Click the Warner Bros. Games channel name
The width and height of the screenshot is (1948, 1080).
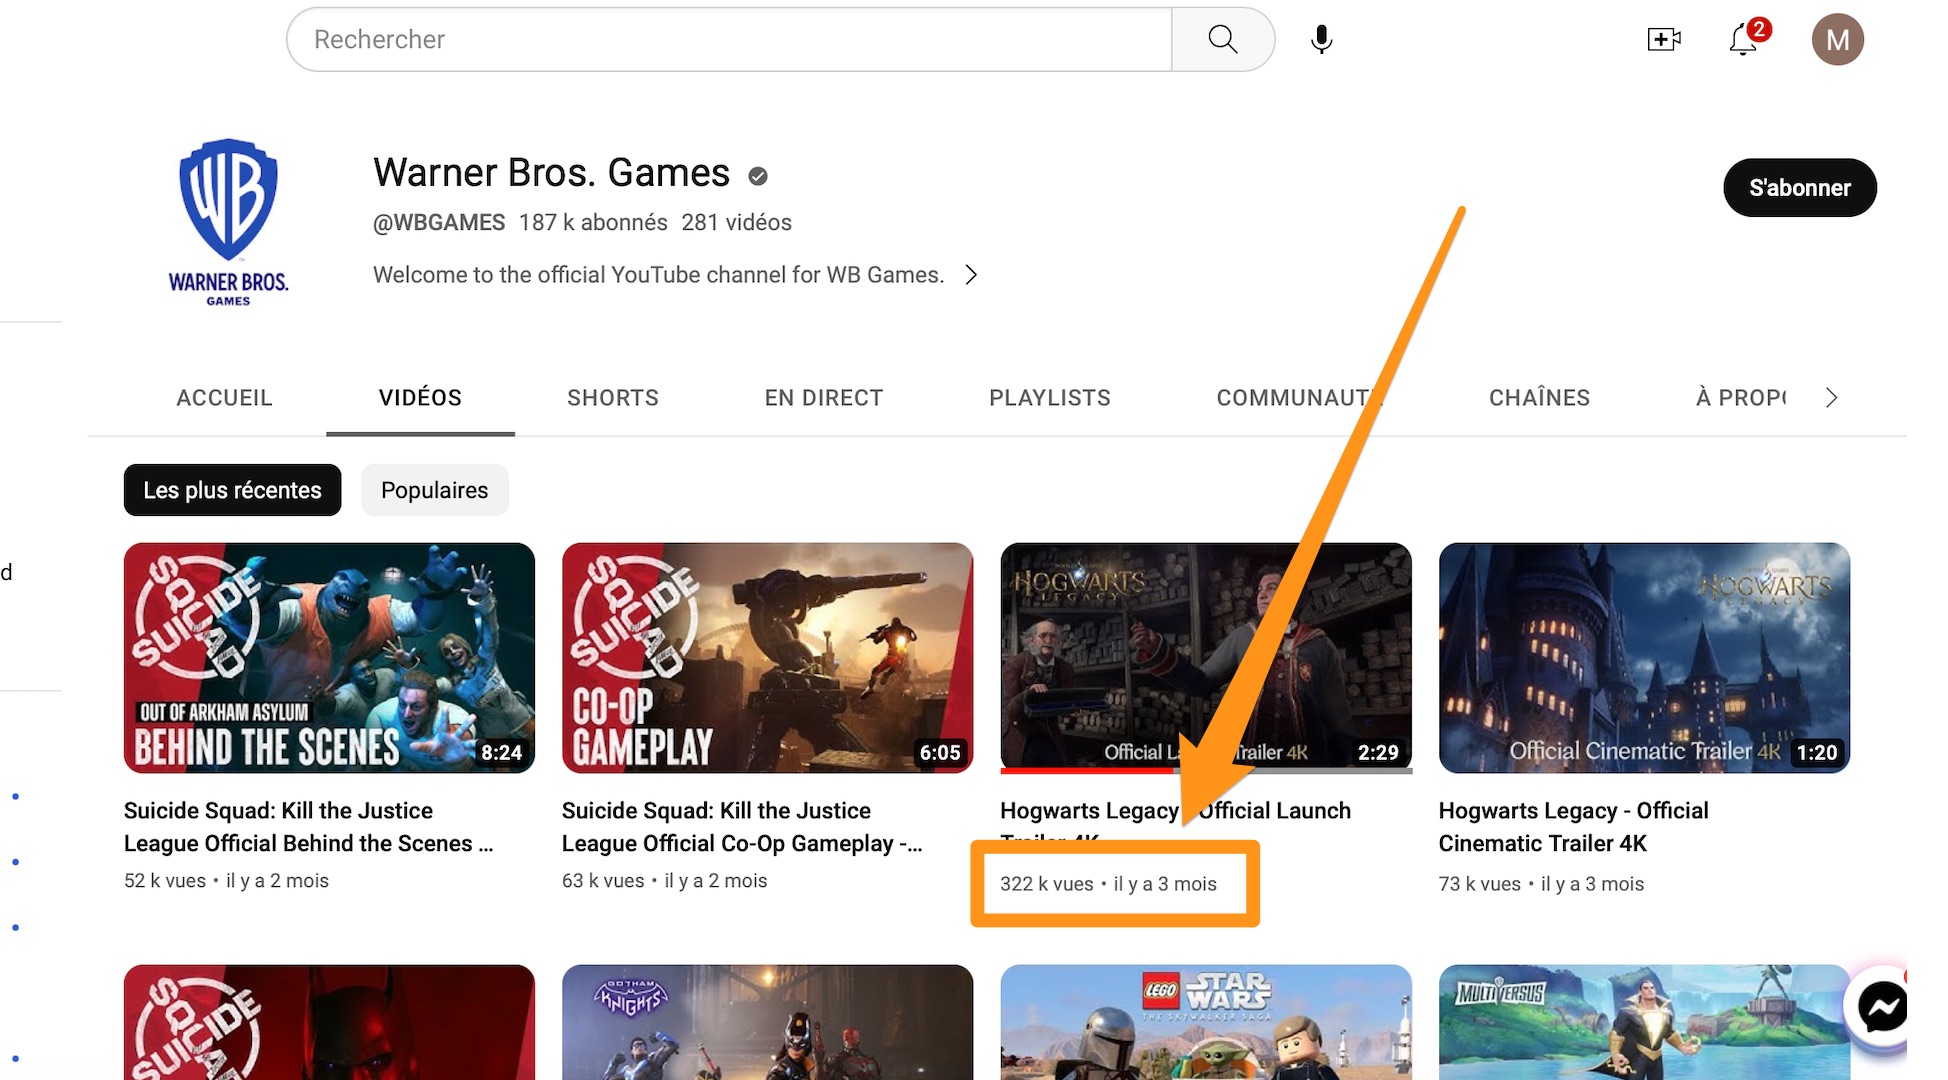[x=551, y=173]
